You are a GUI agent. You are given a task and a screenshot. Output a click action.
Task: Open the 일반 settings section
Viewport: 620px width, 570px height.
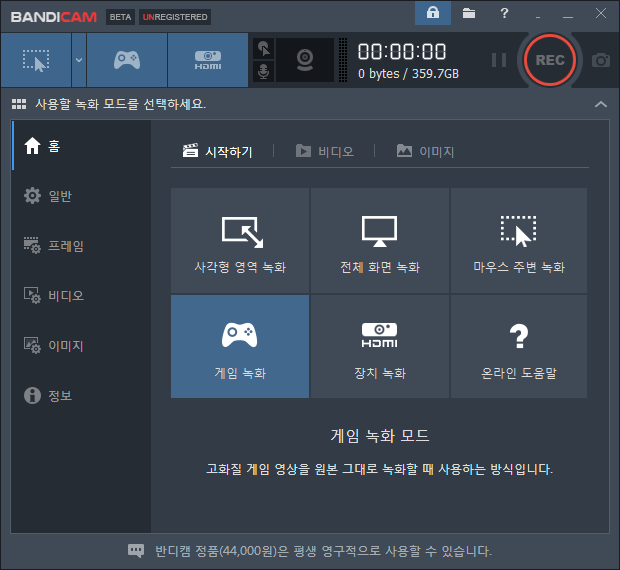click(81, 196)
